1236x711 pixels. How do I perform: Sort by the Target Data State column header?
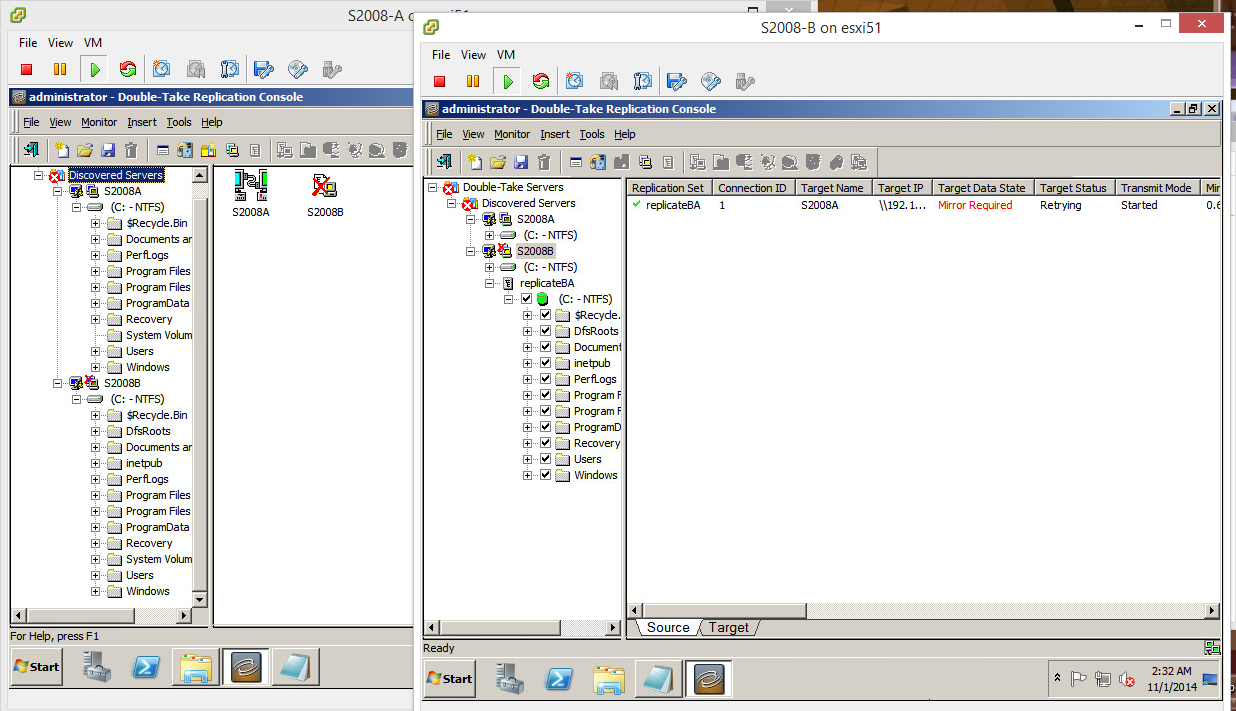click(982, 188)
